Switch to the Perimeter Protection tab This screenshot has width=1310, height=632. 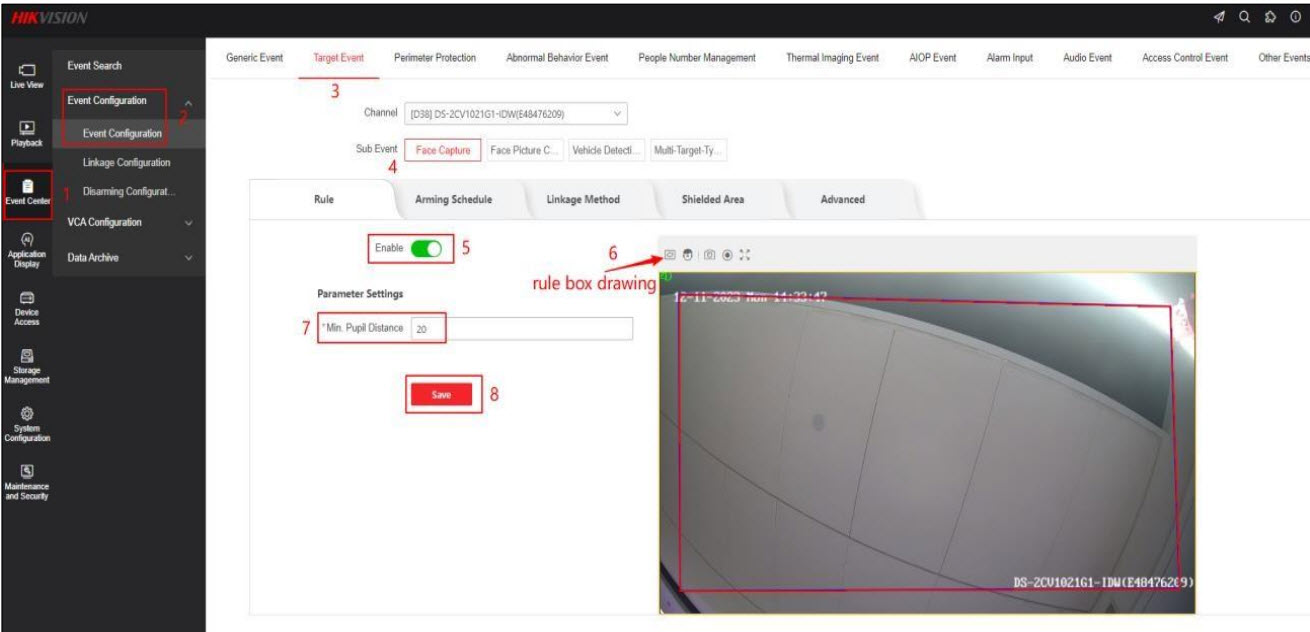(x=434, y=58)
